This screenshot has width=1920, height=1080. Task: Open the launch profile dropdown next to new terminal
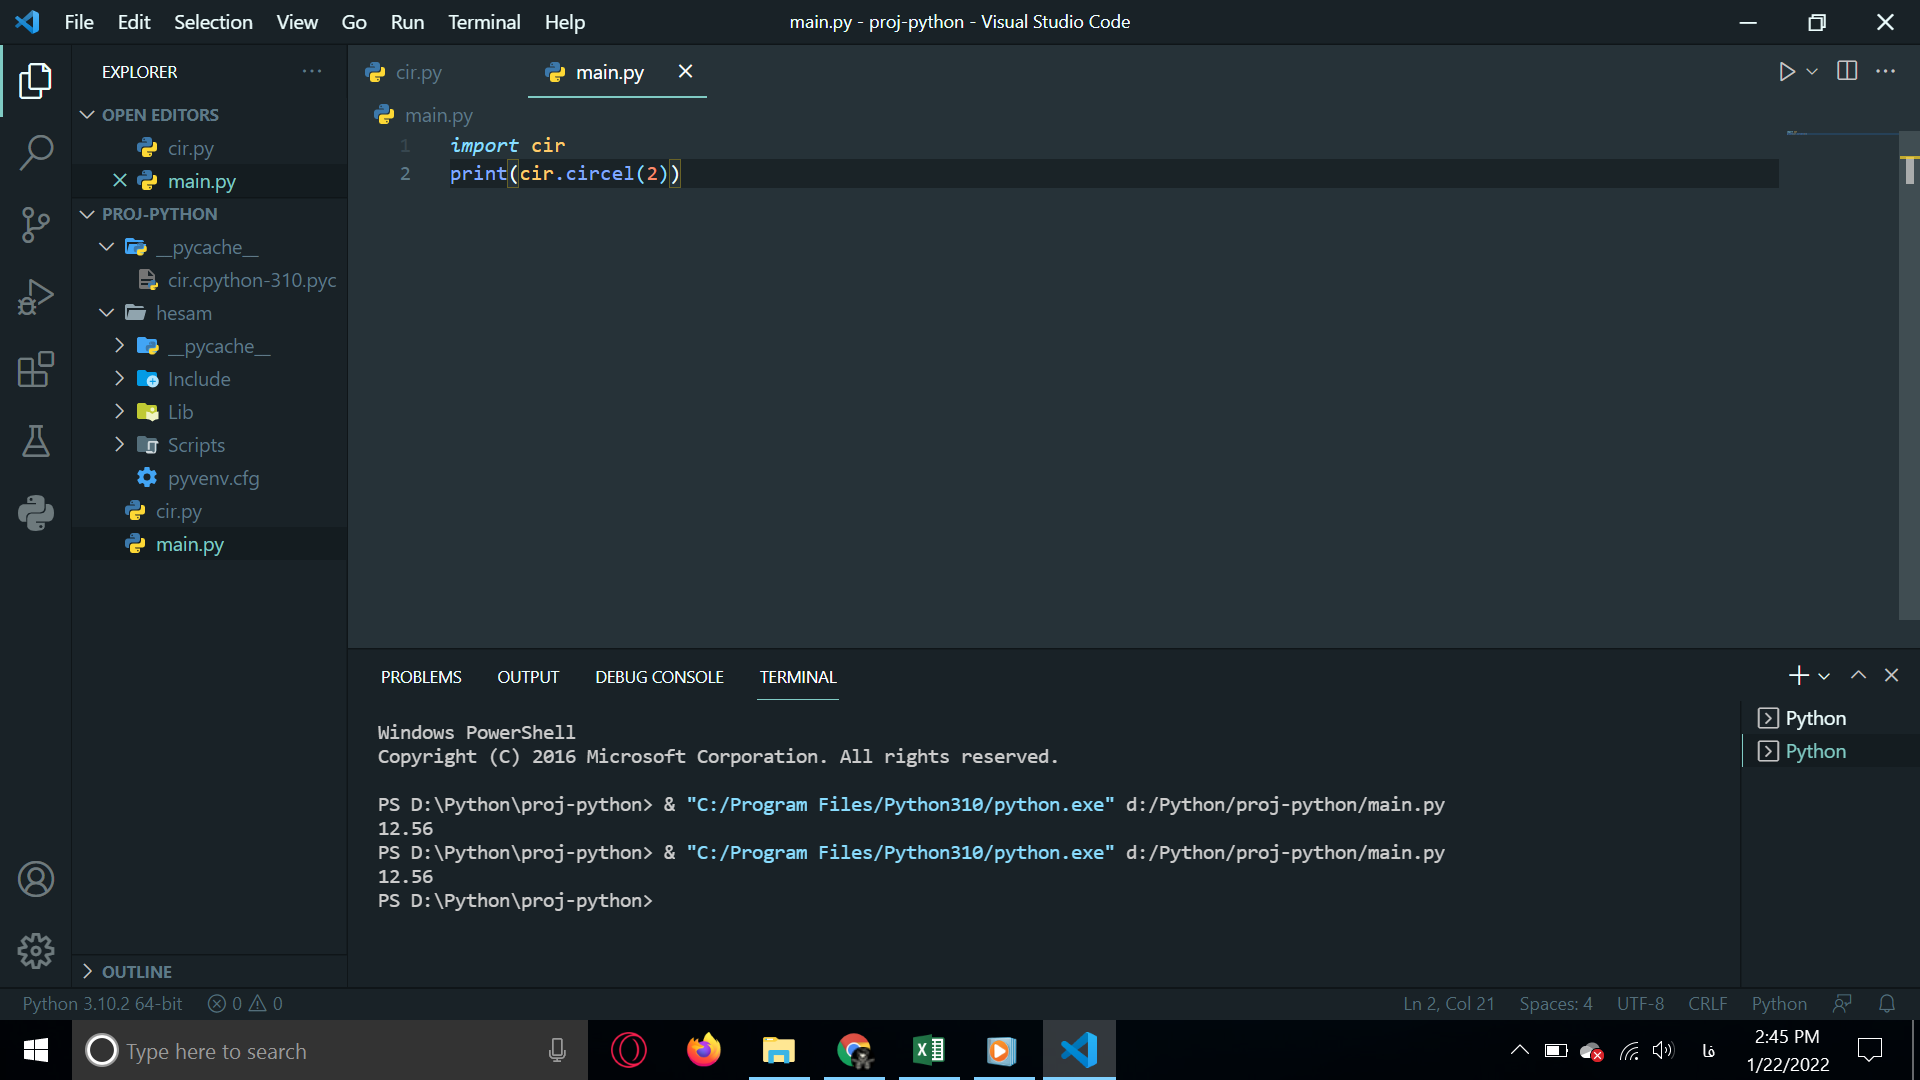pyautogui.click(x=1824, y=677)
